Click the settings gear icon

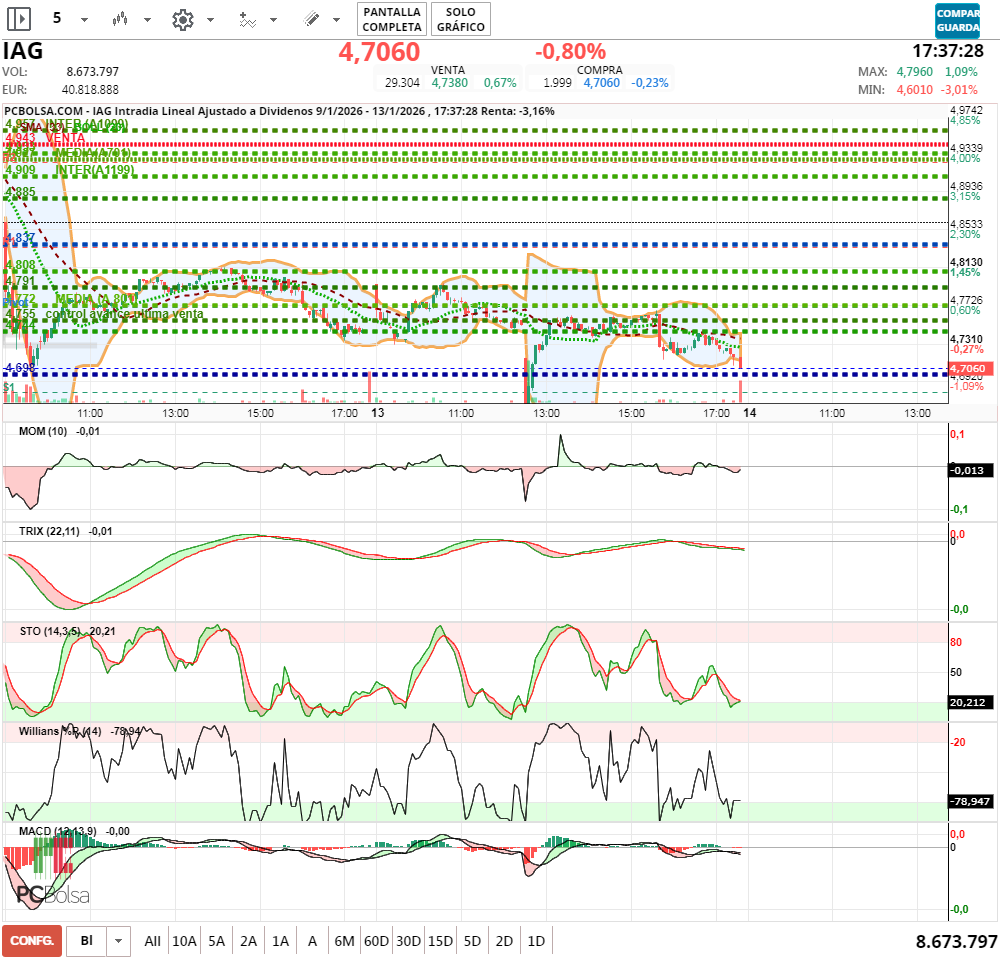182,19
